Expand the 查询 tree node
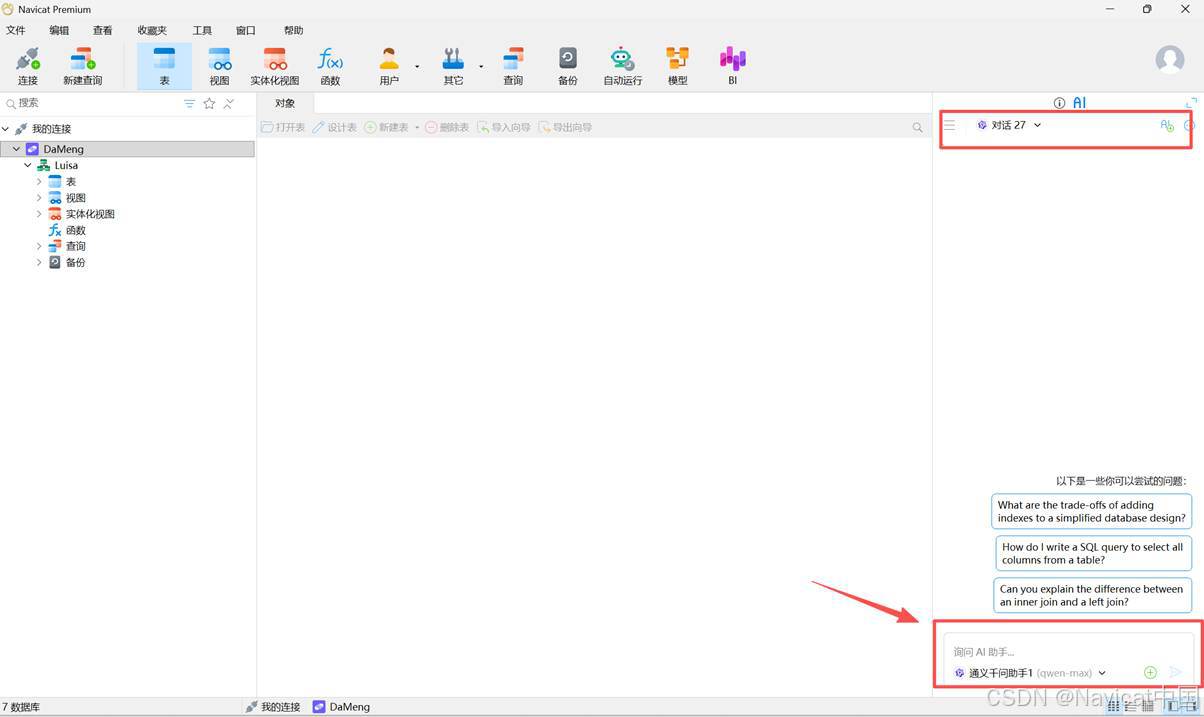Screen dimensions: 1204x717 click(x=39, y=246)
